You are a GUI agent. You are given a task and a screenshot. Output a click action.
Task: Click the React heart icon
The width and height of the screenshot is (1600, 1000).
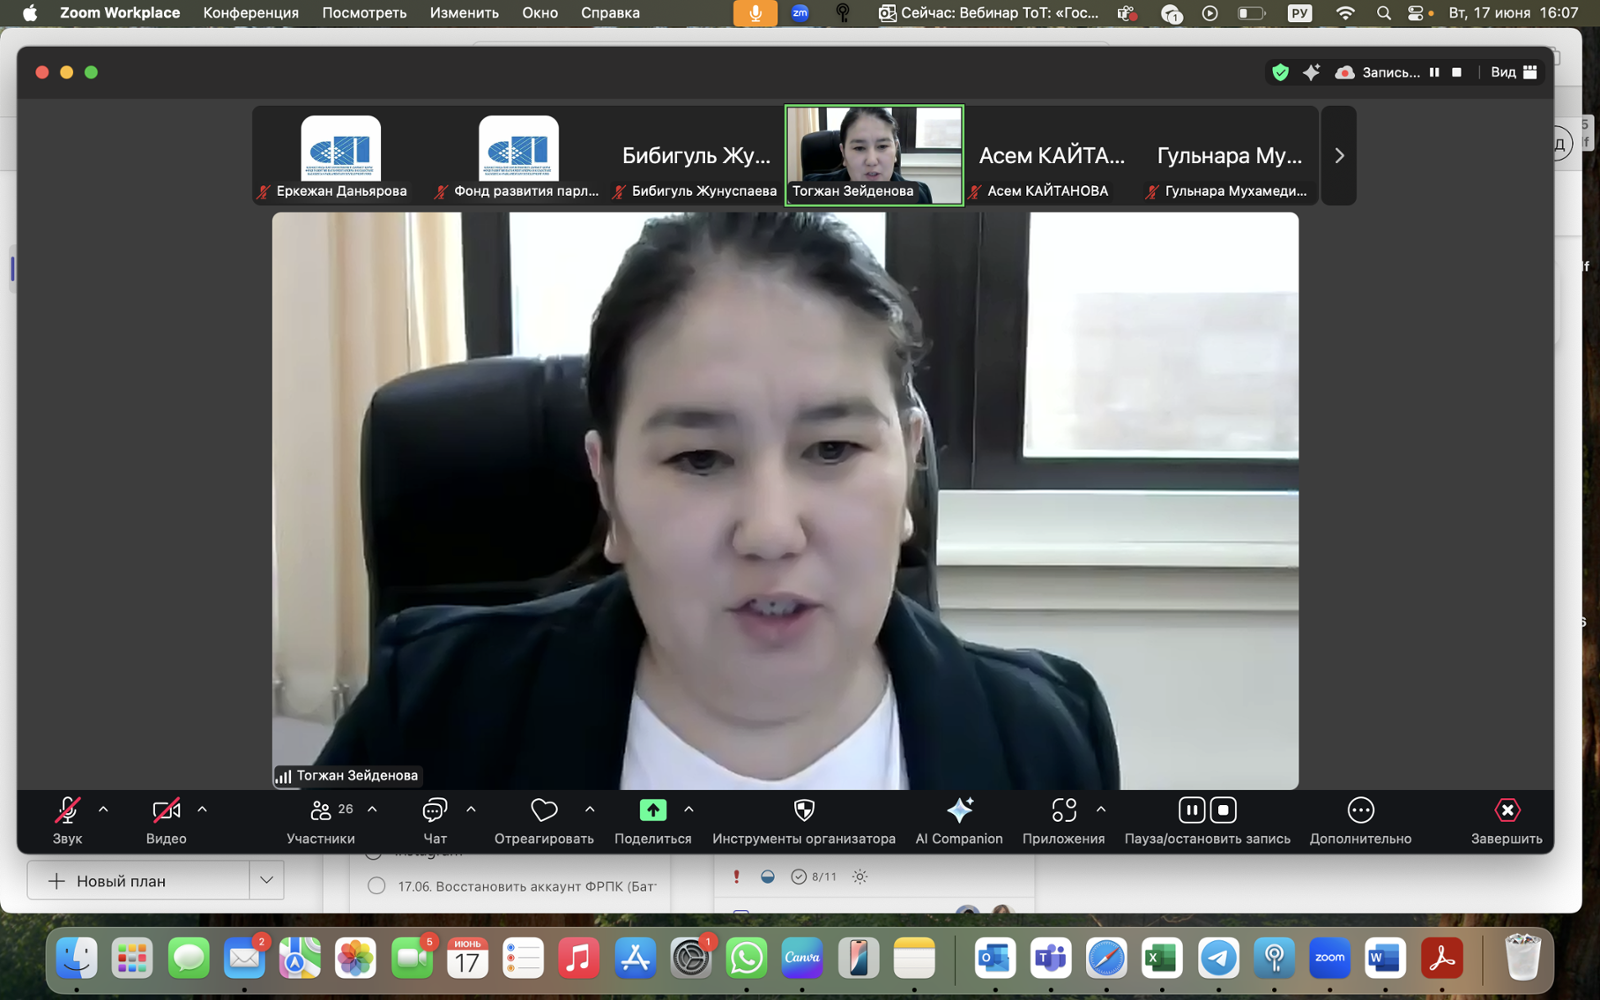coord(544,810)
